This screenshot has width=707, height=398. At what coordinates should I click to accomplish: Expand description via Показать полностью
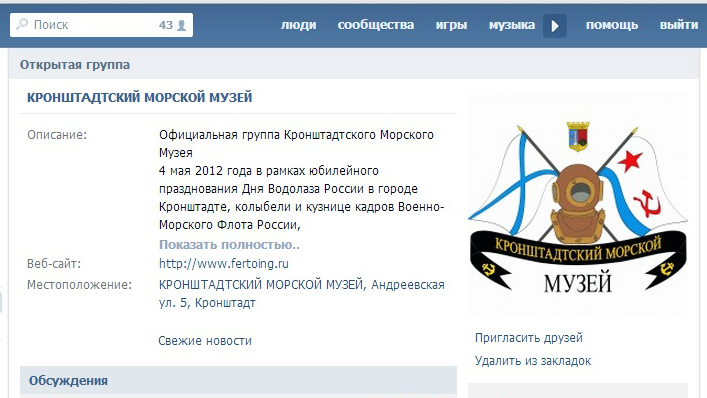pos(230,245)
